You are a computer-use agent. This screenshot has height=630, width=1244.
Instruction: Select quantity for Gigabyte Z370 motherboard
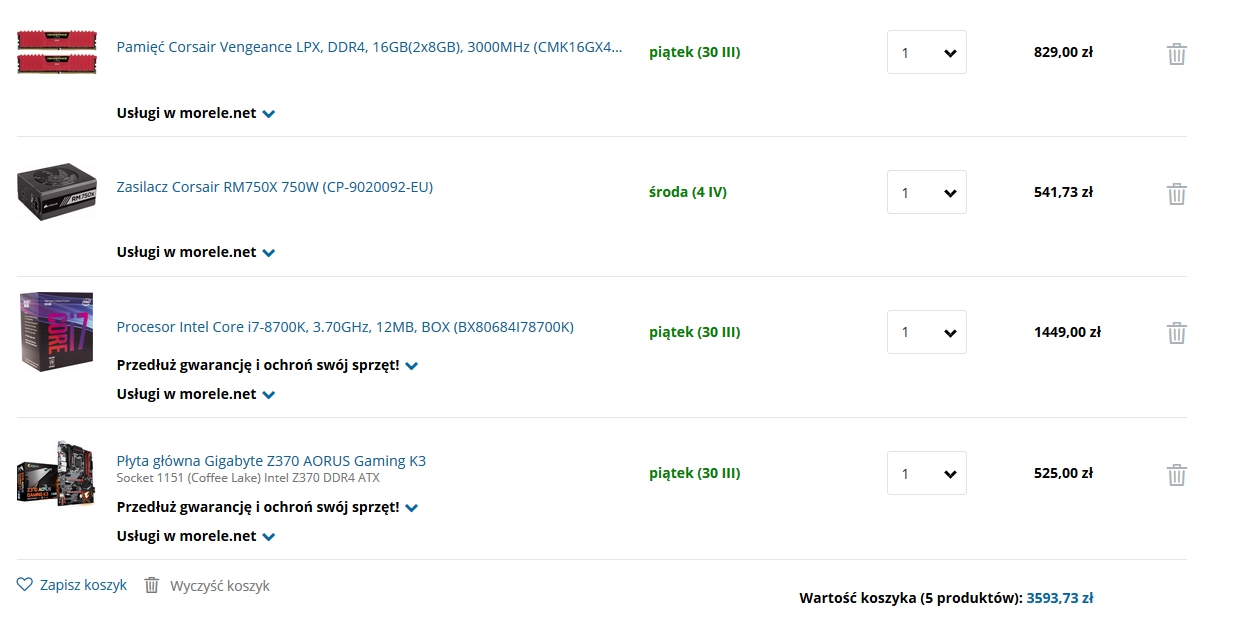[x=927, y=473]
